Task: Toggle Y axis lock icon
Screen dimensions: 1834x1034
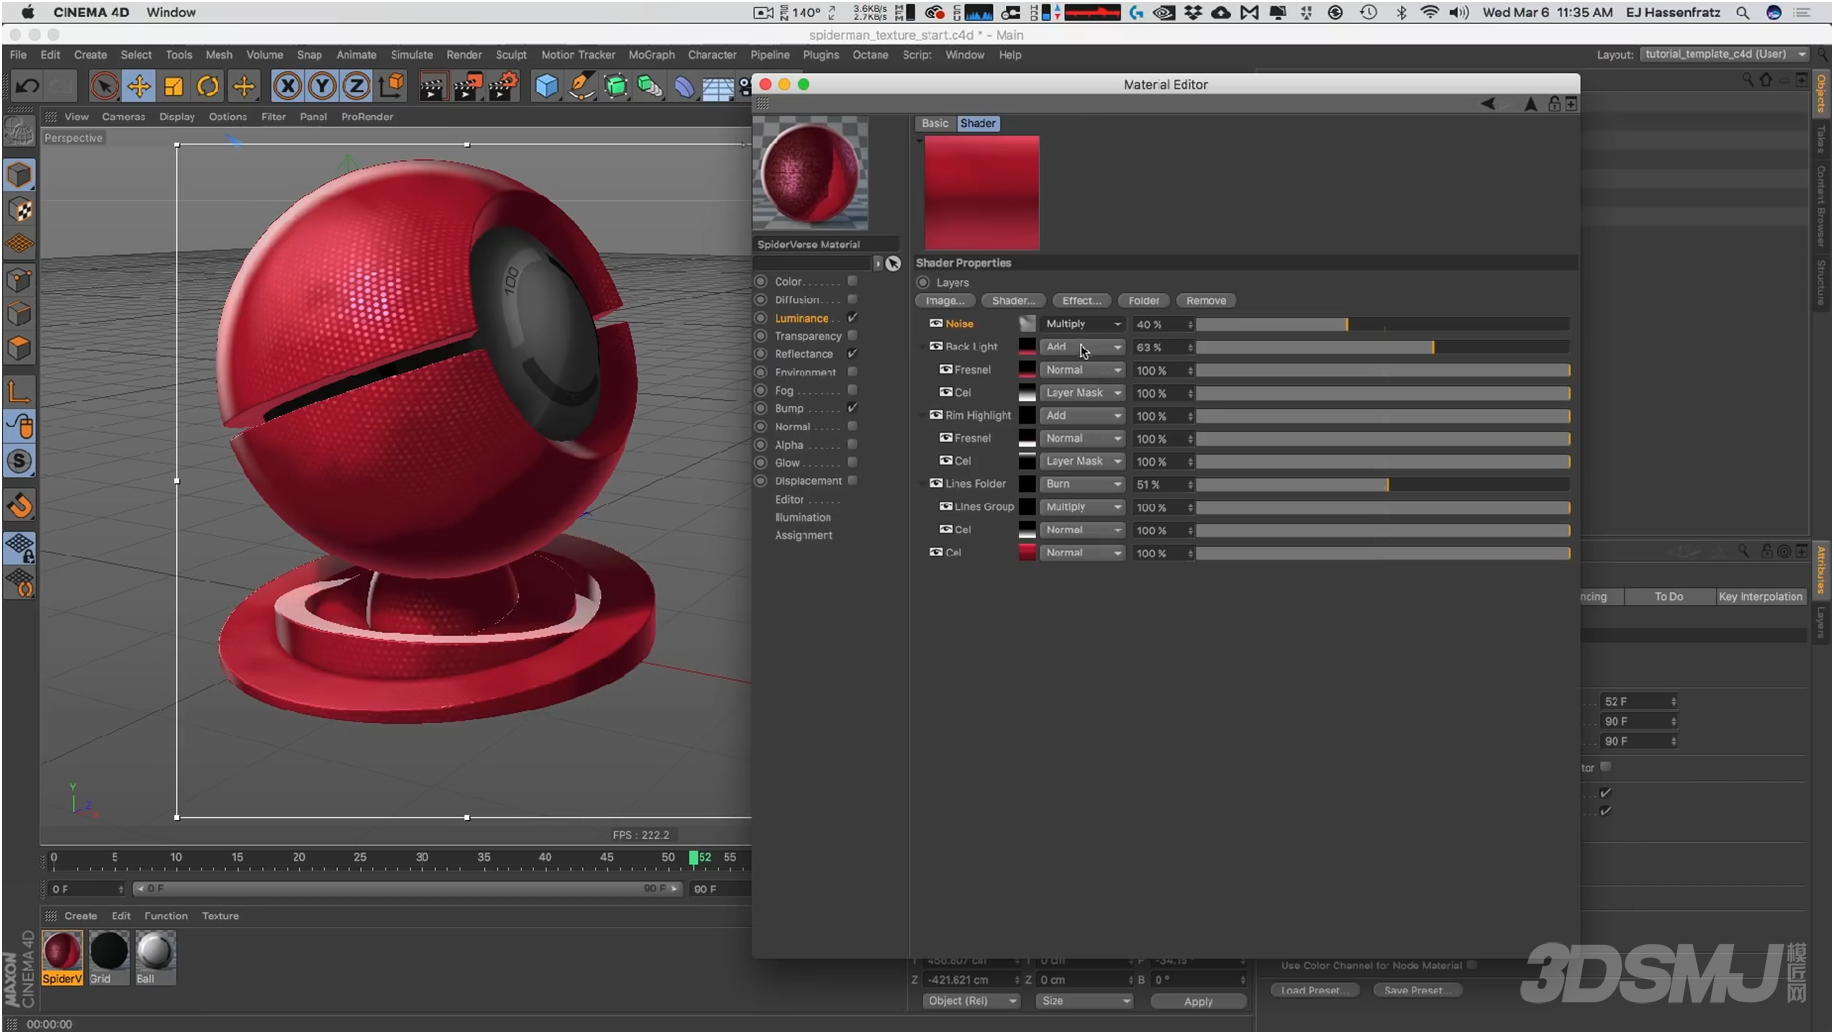Action: pyautogui.click(x=322, y=86)
